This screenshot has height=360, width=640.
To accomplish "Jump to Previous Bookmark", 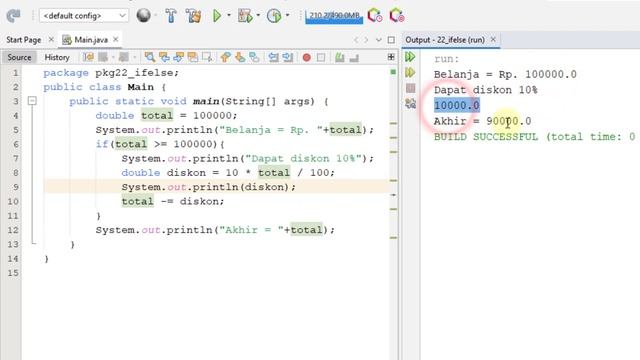I will coord(225,58).
